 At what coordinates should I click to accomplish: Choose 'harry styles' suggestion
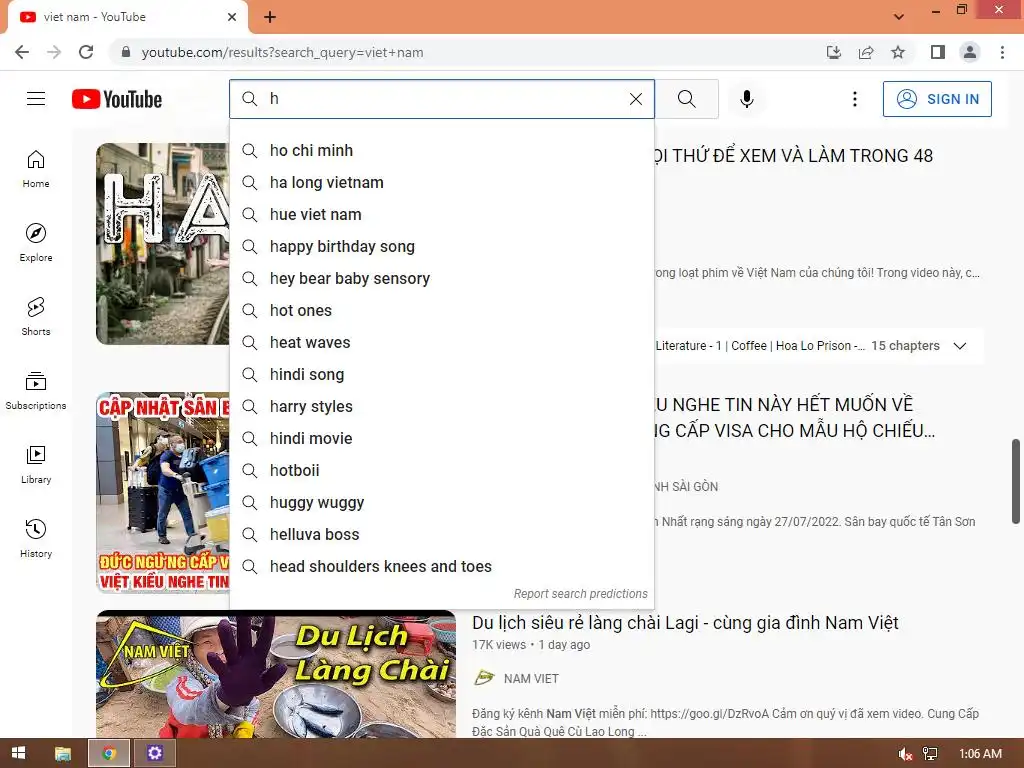(x=442, y=406)
